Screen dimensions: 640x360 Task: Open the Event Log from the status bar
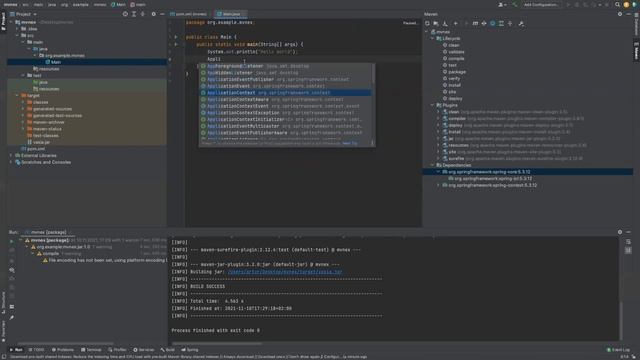(x=618, y=350)
